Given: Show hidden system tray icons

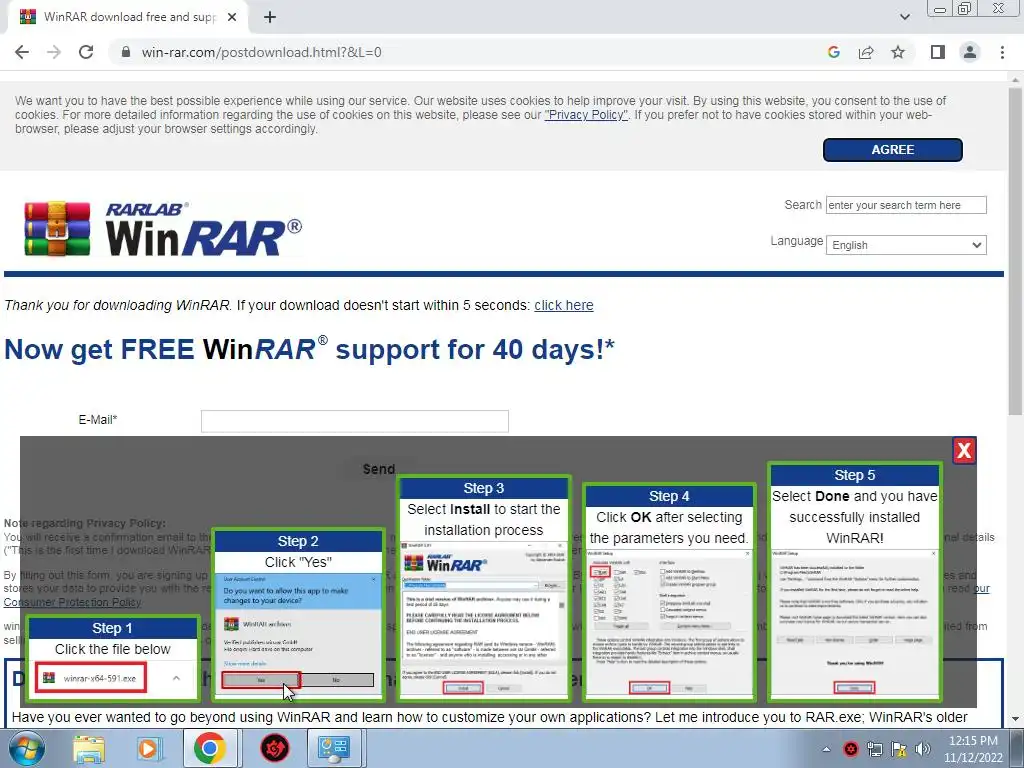Looking at the screenshot, I should [x=826, y=749].
